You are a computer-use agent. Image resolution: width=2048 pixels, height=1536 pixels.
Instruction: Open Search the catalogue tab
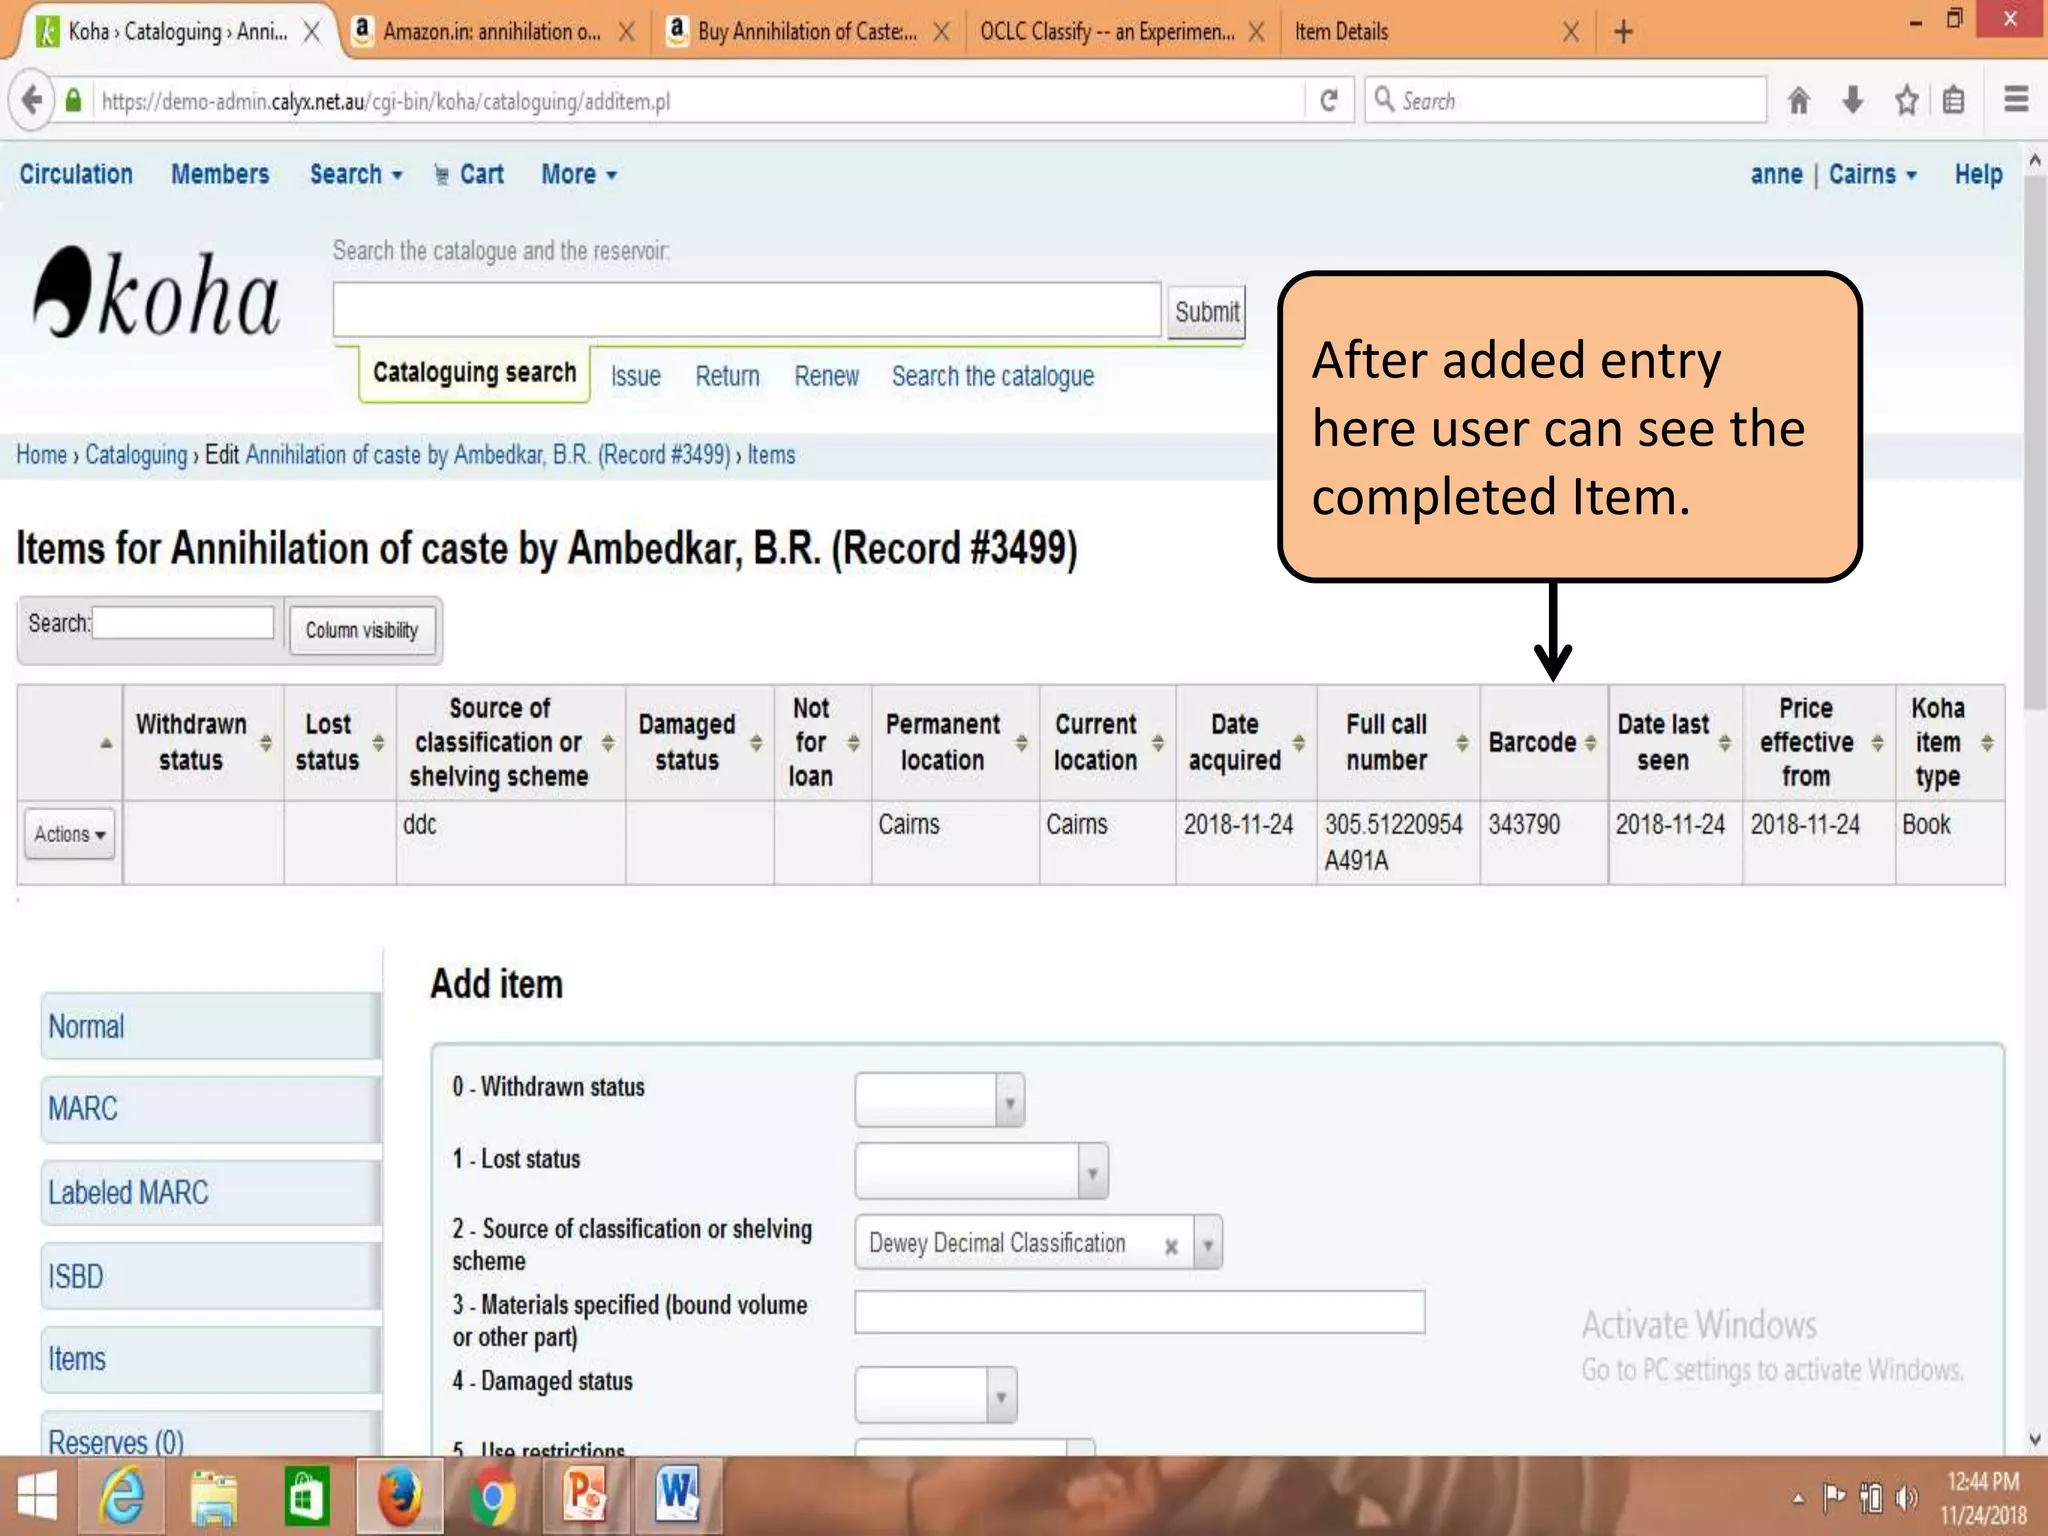tap(993, 376)
